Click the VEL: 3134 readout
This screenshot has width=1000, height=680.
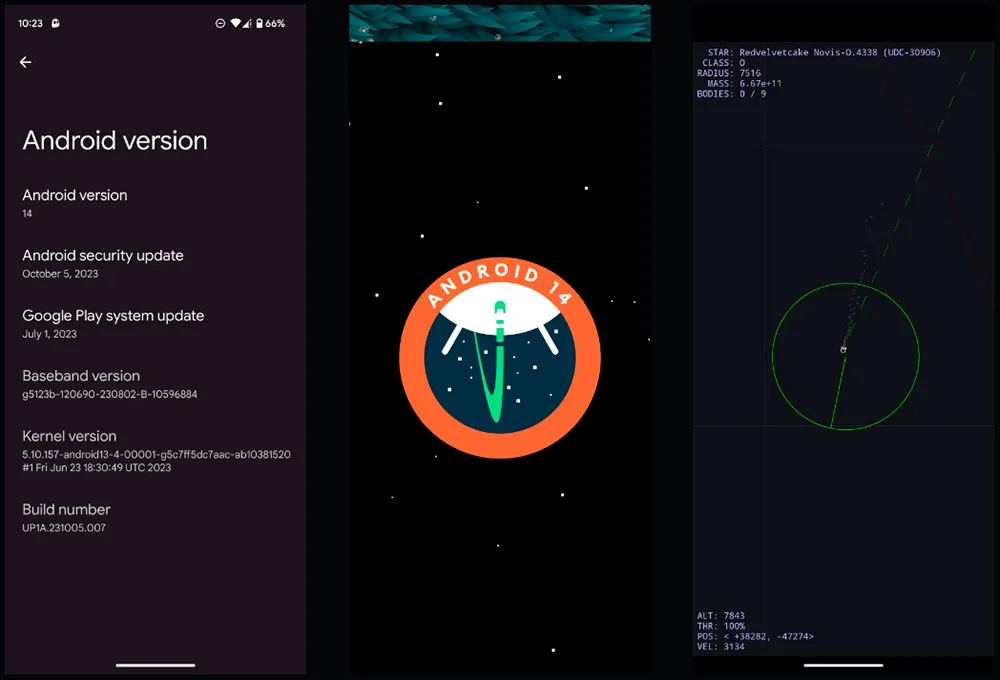click(x=721, y=646)
